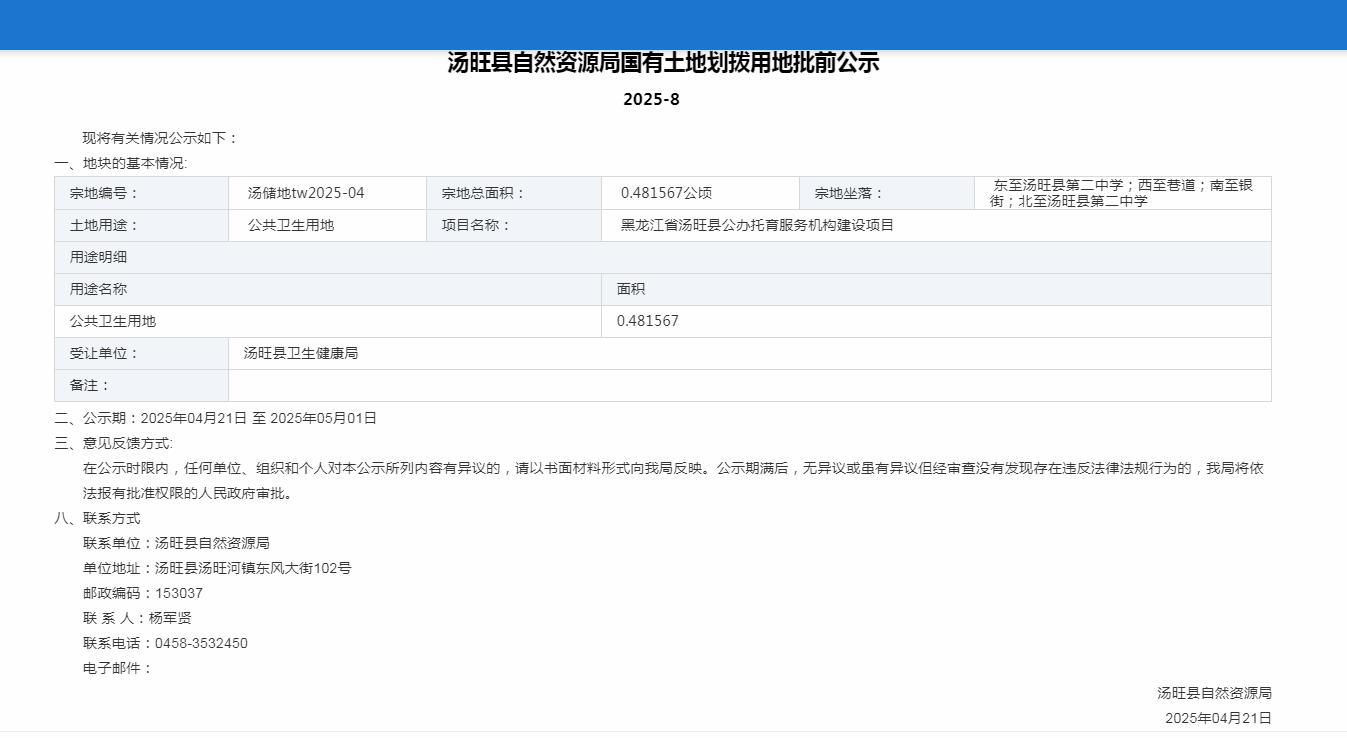Click heading 八、联系方式

(x=97, y=518)
